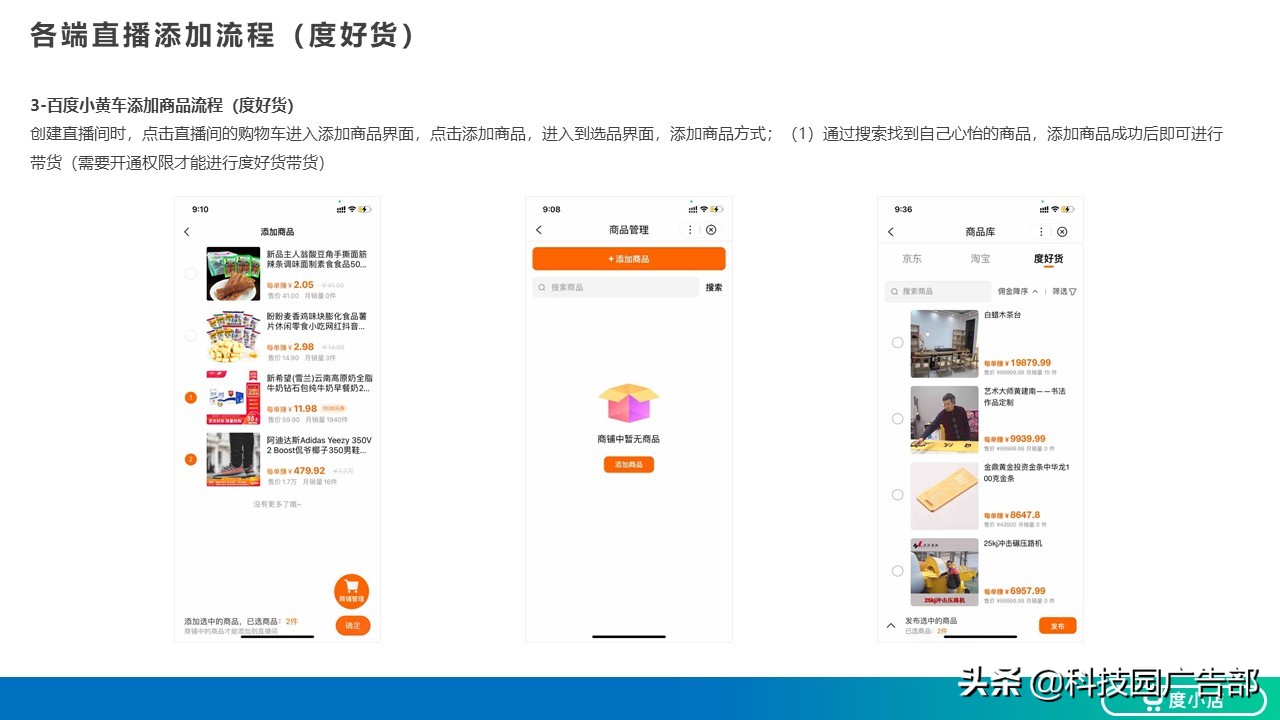Click the back arrow on 添加商品 screen
This screenshot has width=1280, height=720.
(x=186, y=231)
